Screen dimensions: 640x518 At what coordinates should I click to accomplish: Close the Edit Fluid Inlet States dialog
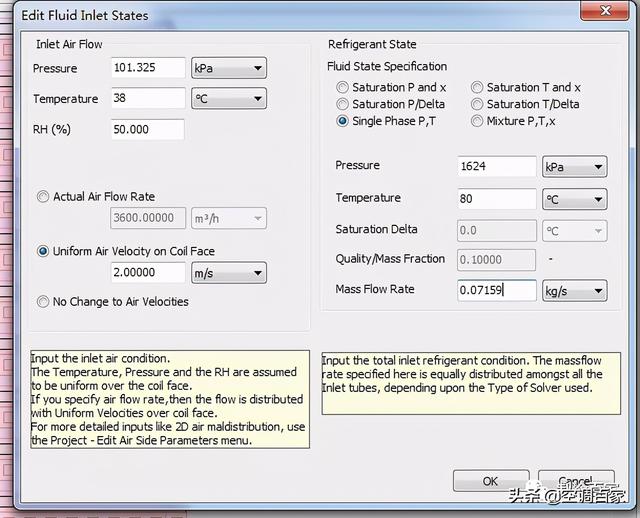coord(605,10)
